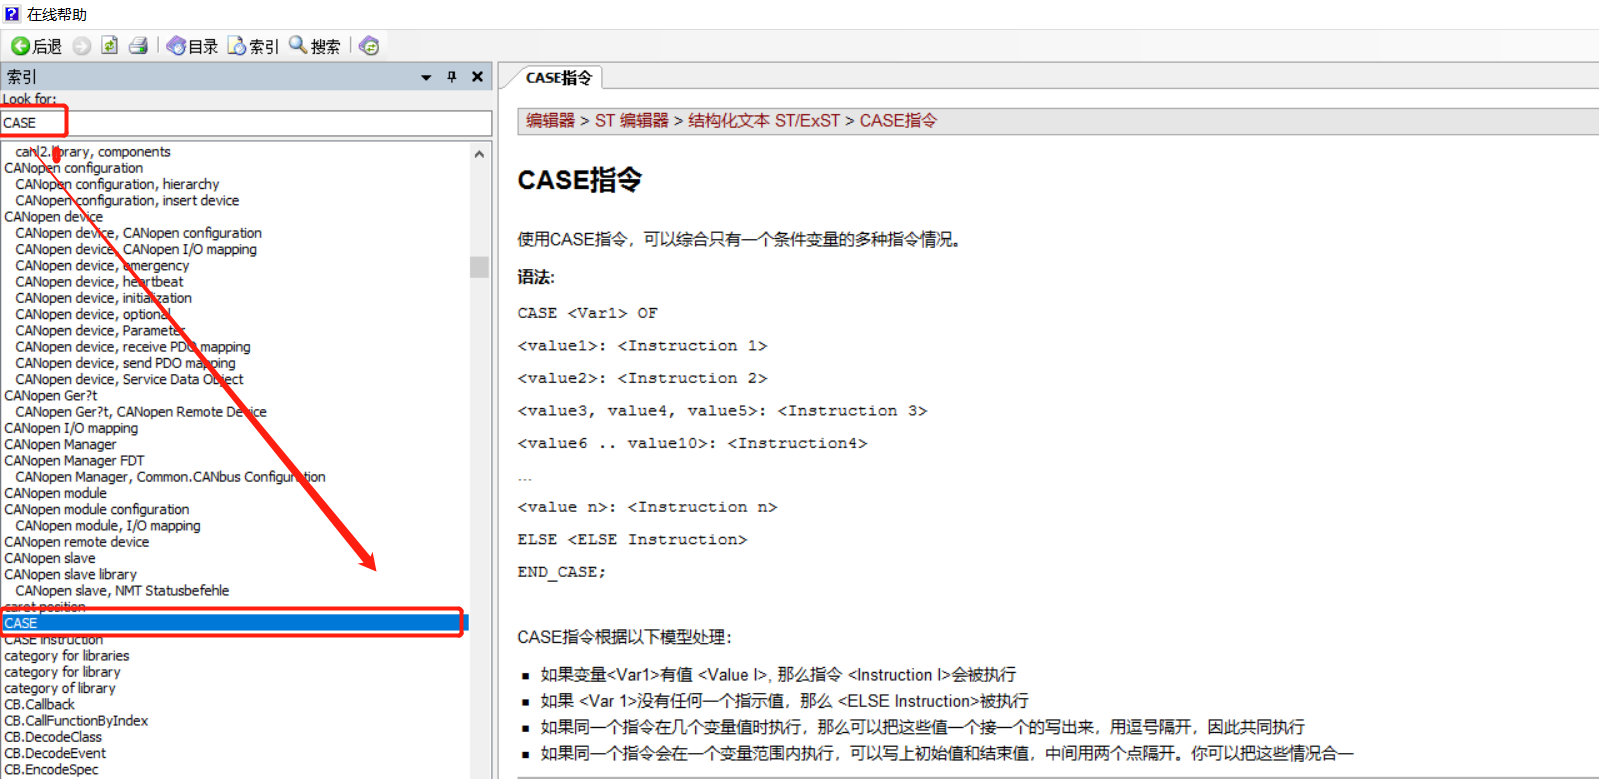Select 'CANopen slave, NMT Statusbefehle' entry
The width and height of the screenshot is (1599, 779).
(x=122, y=591)
